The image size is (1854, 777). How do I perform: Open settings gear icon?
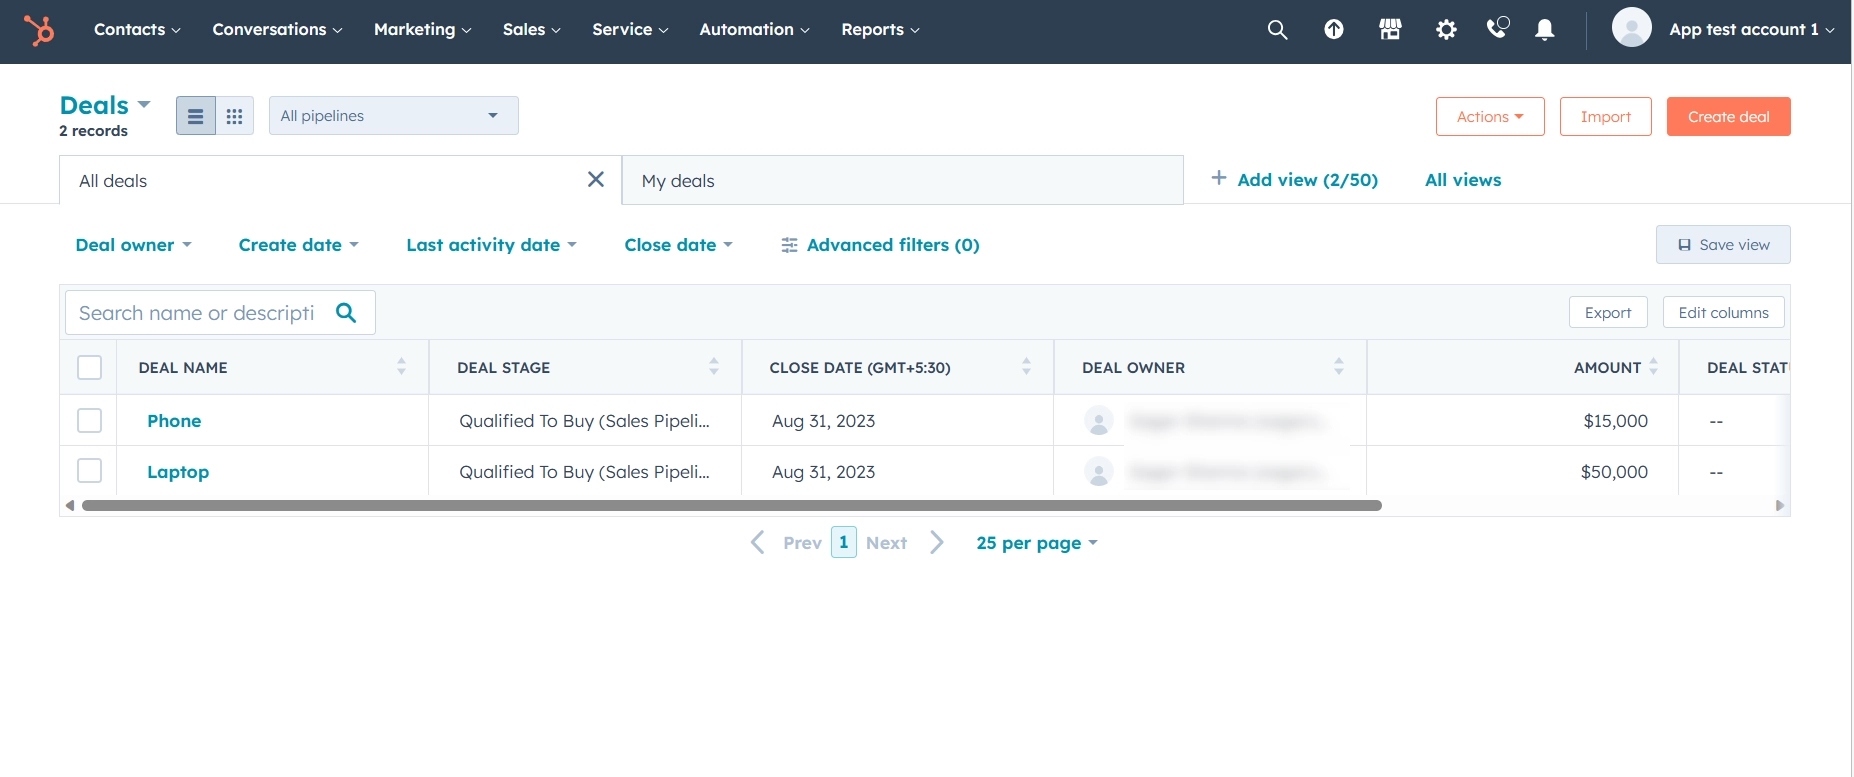point(1446,30)
